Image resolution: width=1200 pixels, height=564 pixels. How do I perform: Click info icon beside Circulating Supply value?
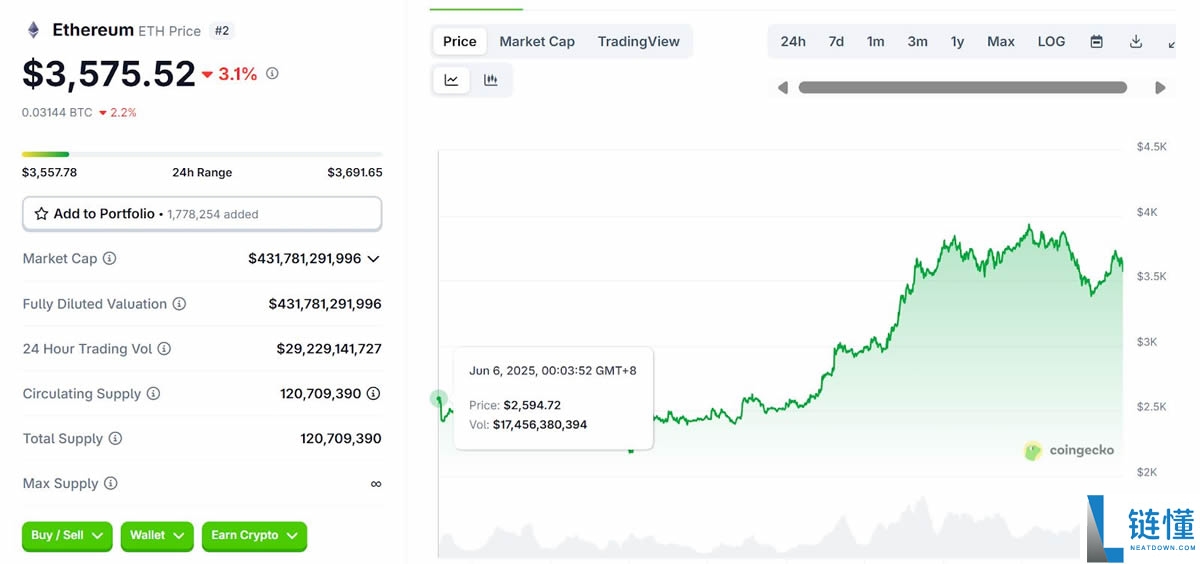click(373, 394)
